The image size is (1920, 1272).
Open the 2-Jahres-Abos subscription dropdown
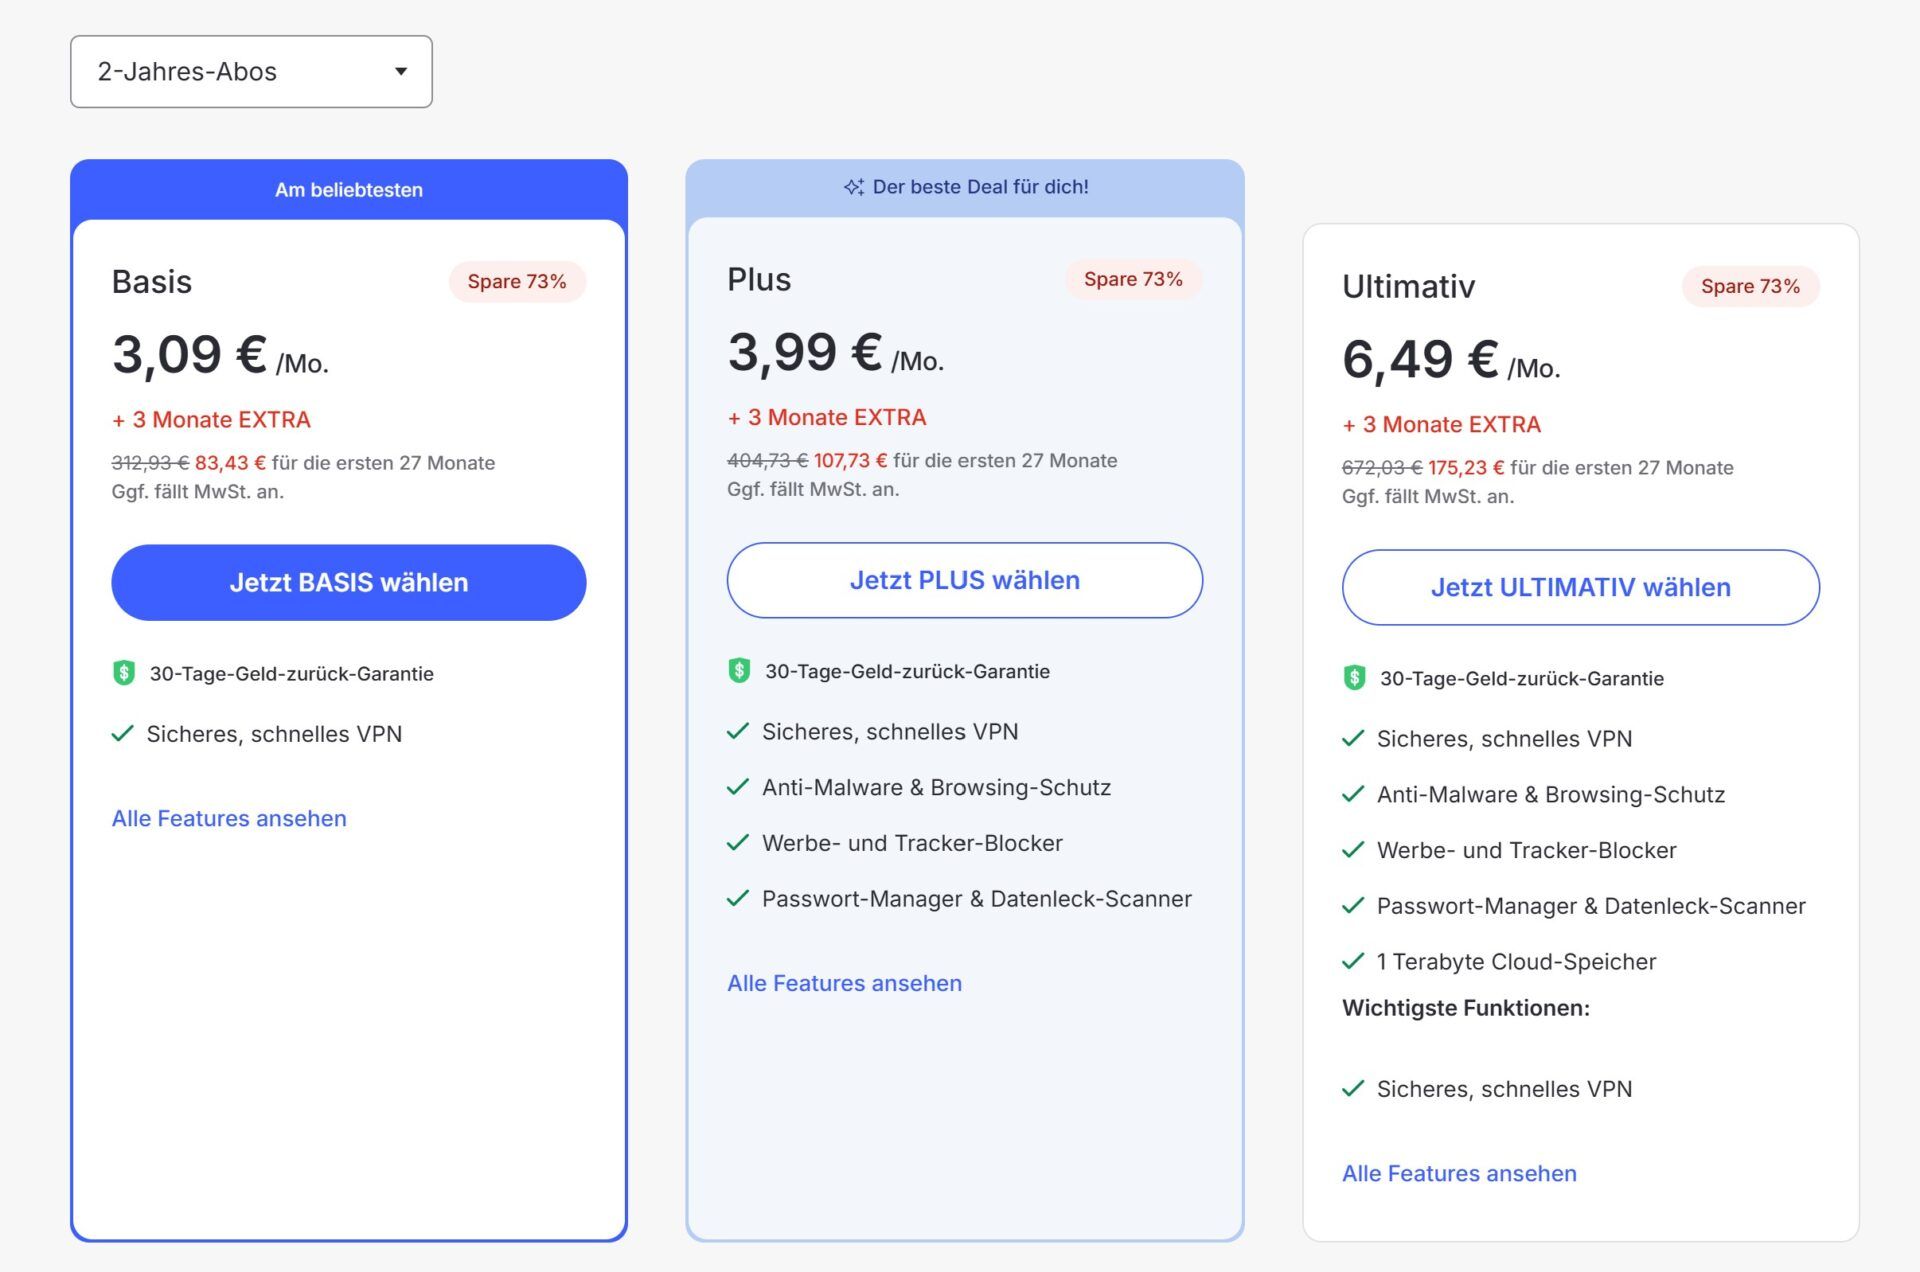click(251, 72)
